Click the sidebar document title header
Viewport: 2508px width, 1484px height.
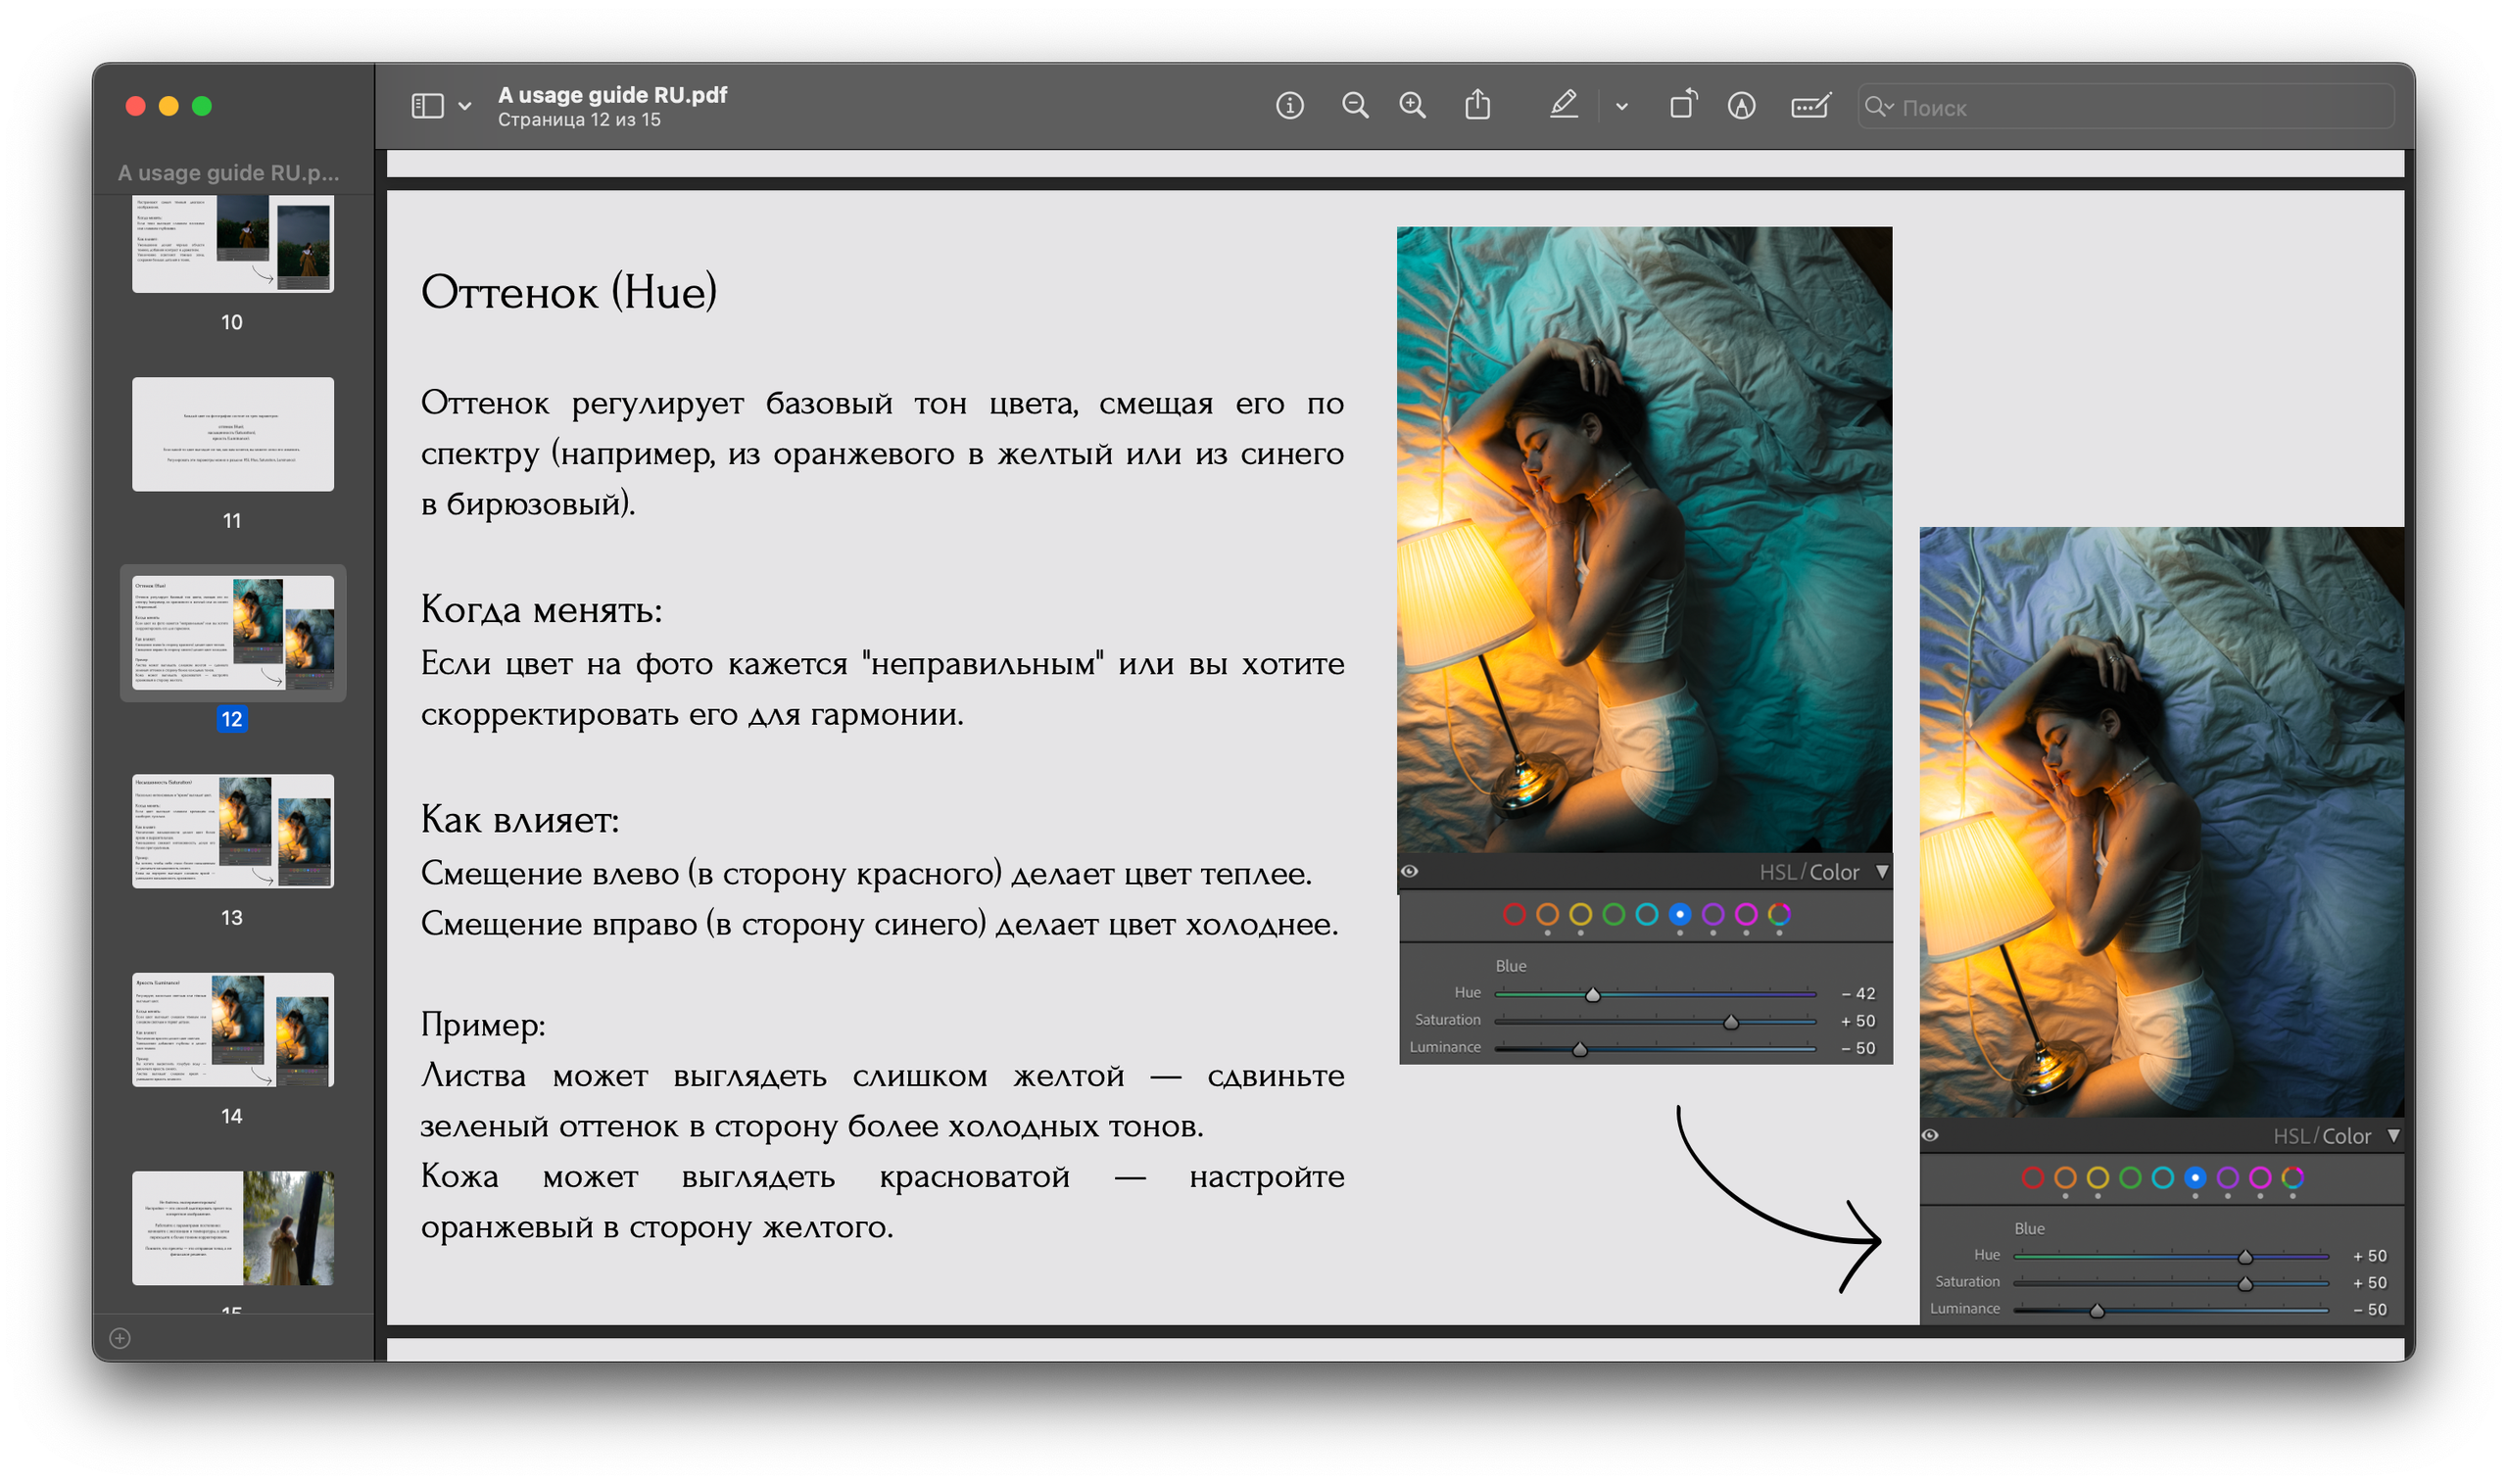[x=228, y=173]
